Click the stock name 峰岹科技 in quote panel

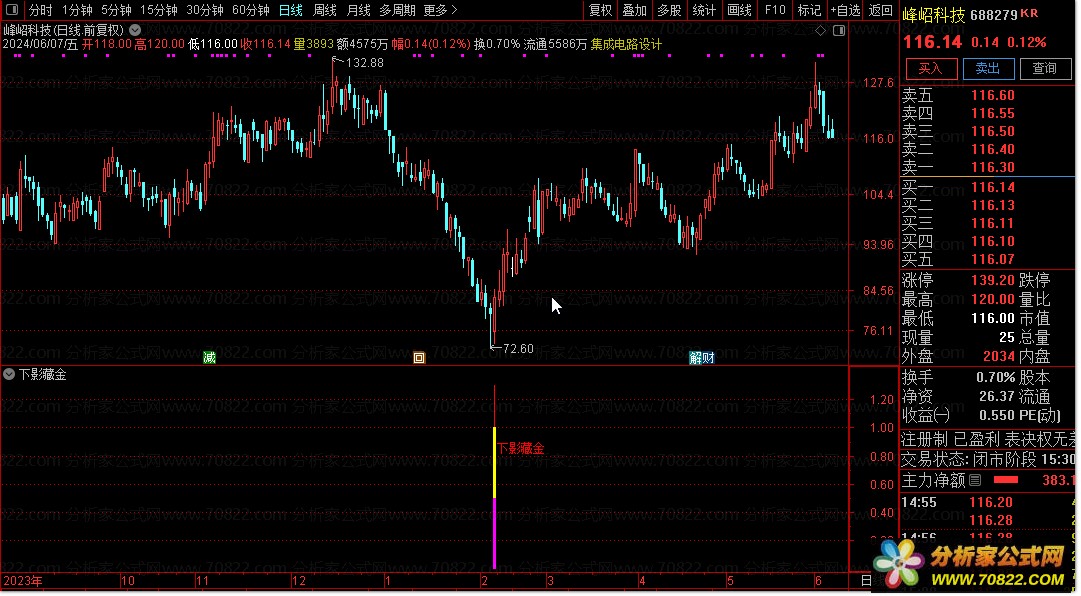tap(933, 15)
